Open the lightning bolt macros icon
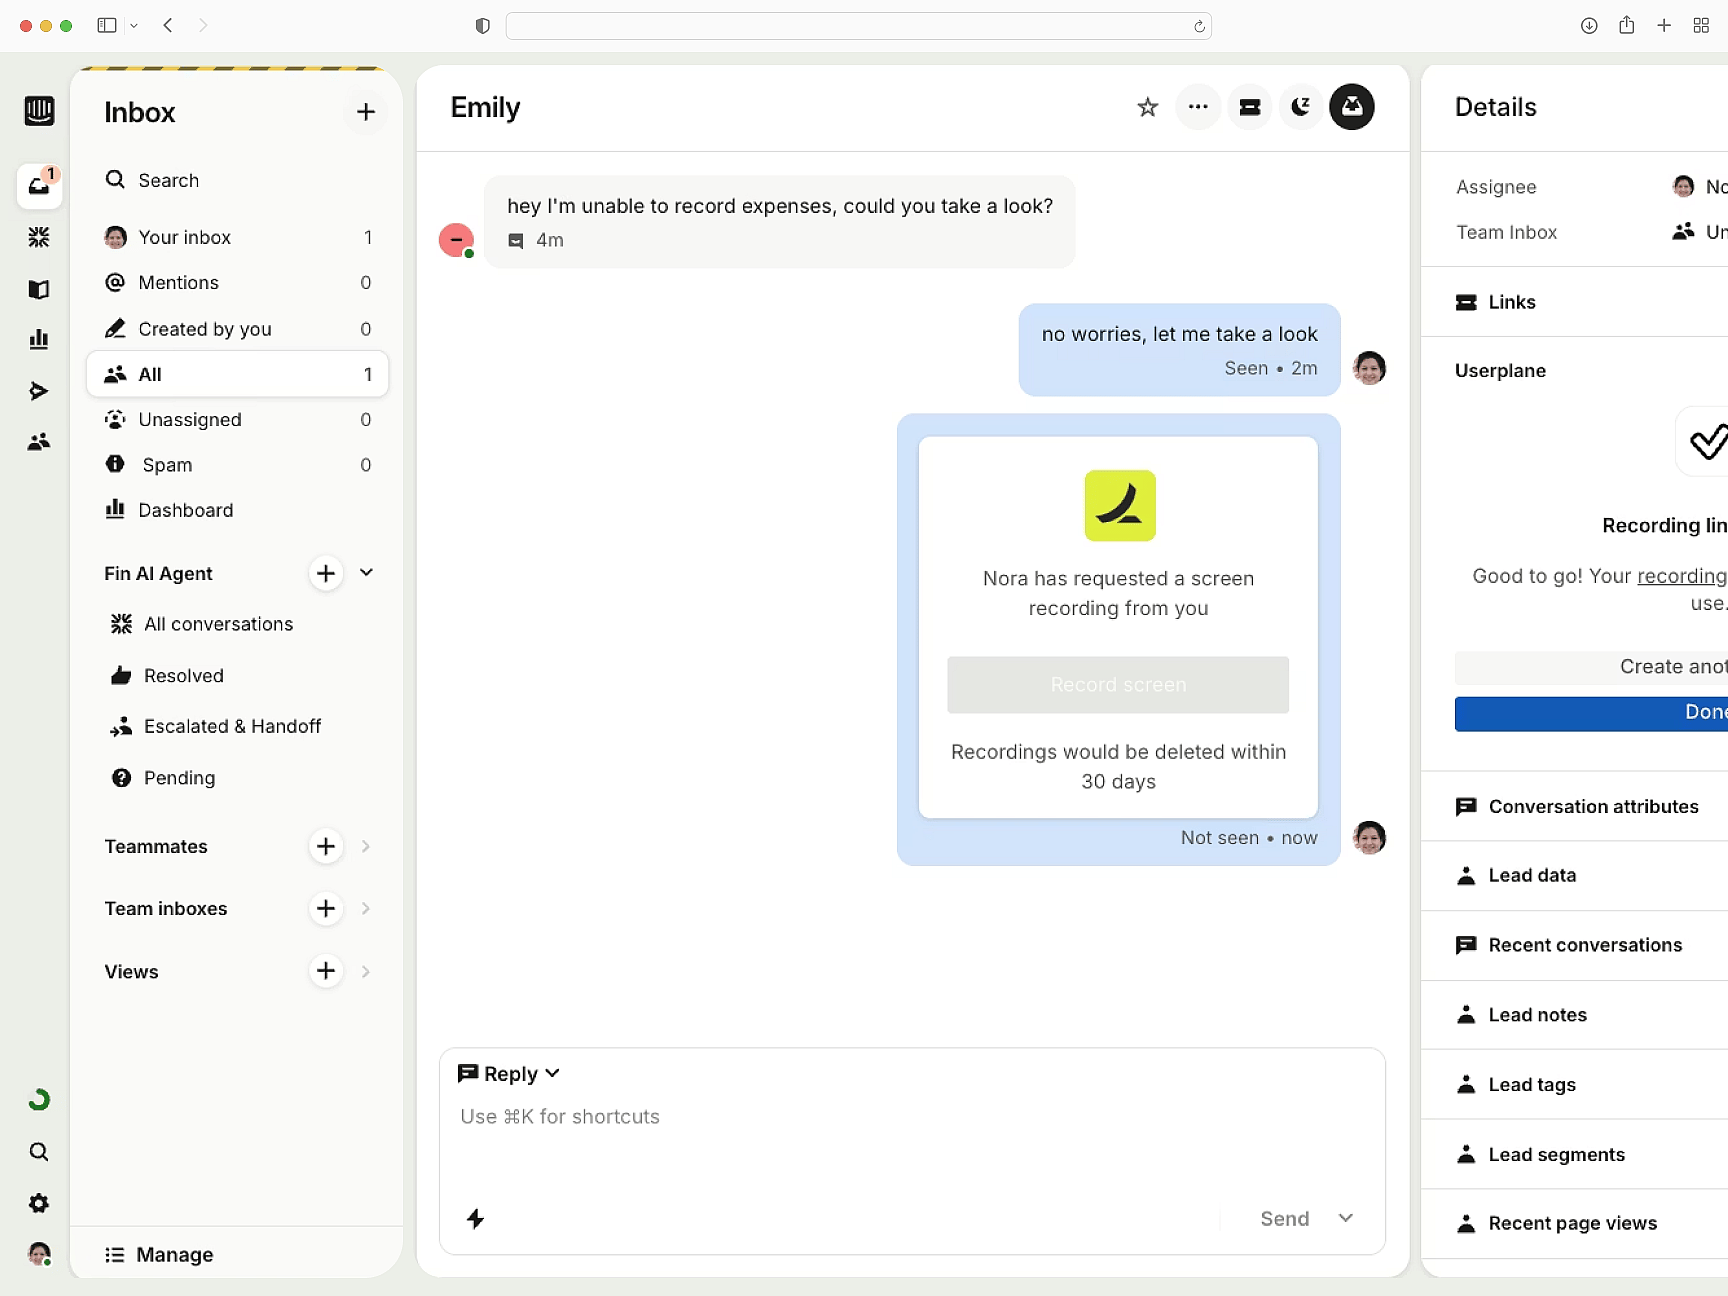1728x1296 pixels. (x=476, y=1218)
